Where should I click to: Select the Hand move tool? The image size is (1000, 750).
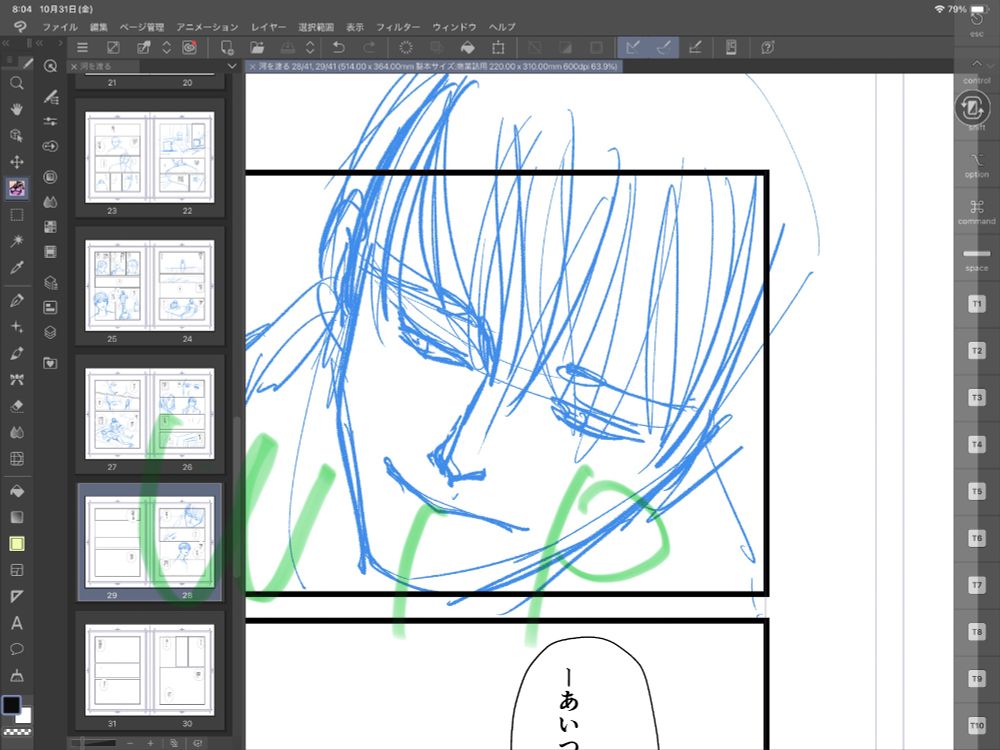pos(17,109)
